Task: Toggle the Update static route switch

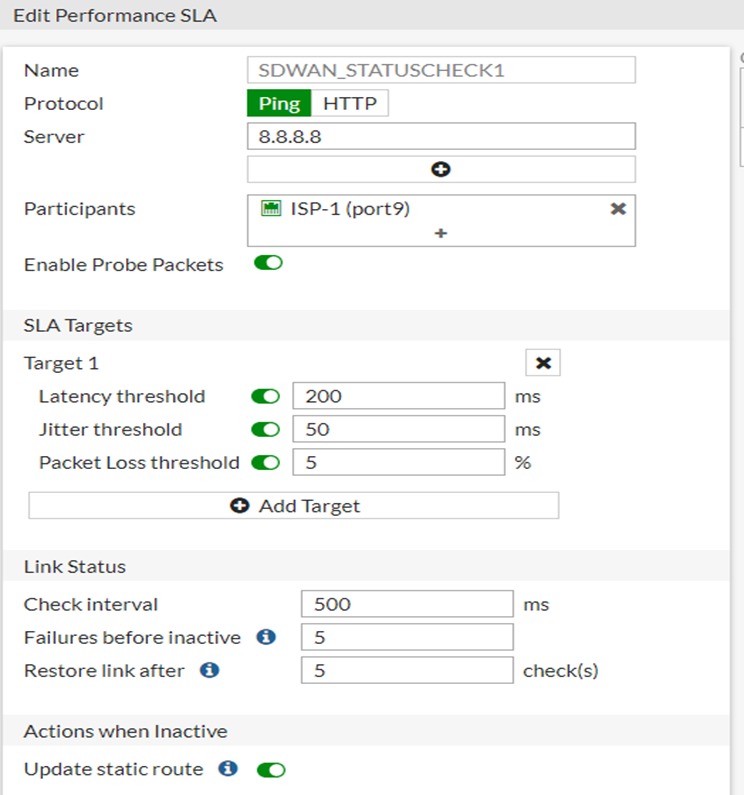Action: point(271,770)
